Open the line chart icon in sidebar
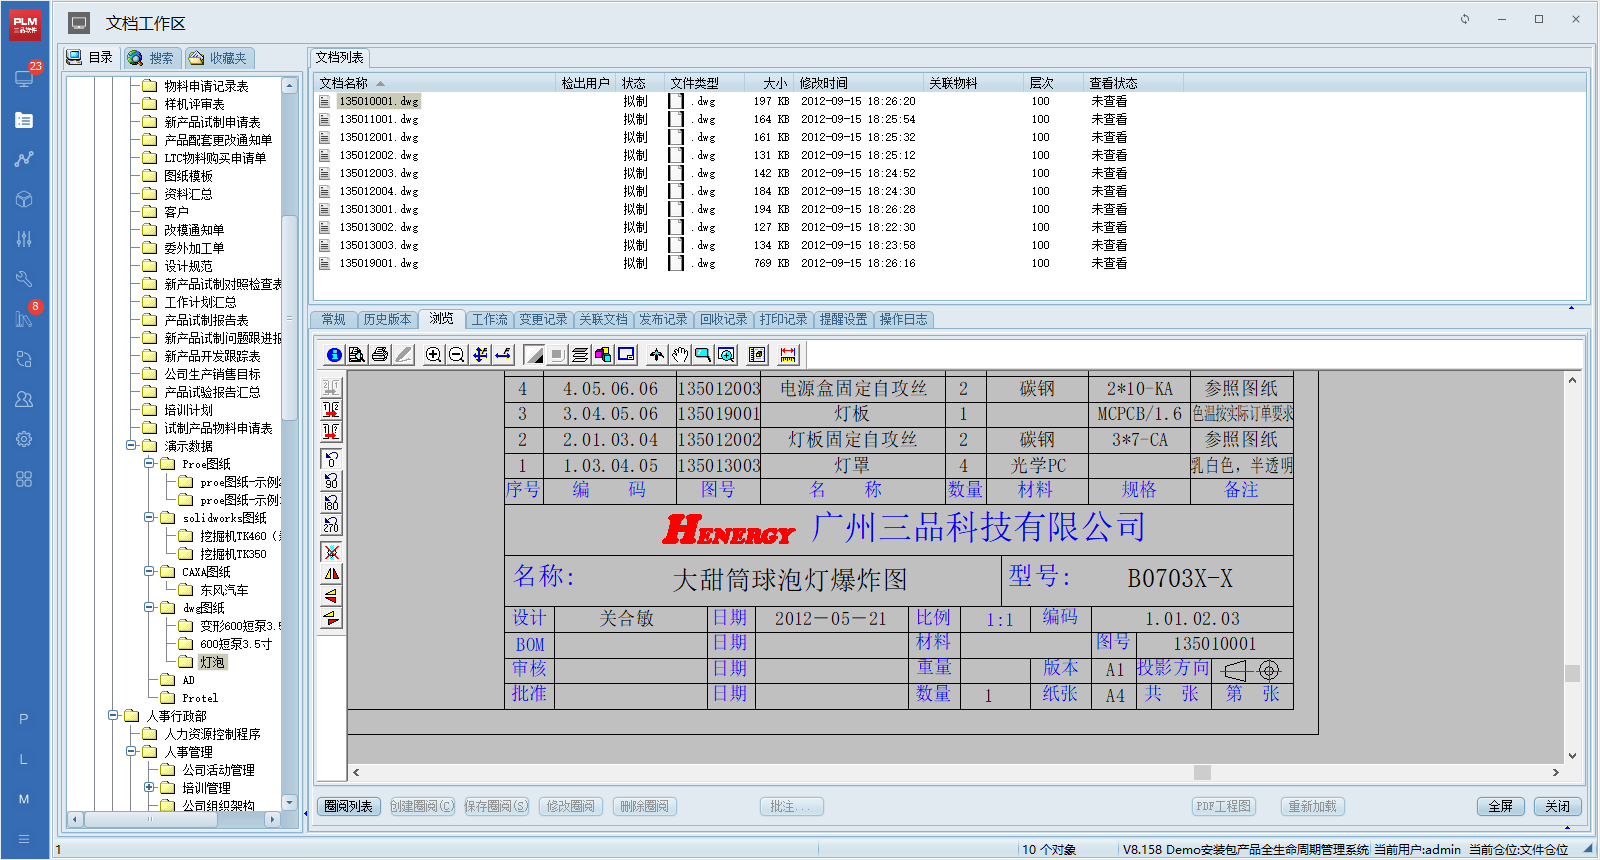This screenshot has width=1600, height=860. point(24,159)
